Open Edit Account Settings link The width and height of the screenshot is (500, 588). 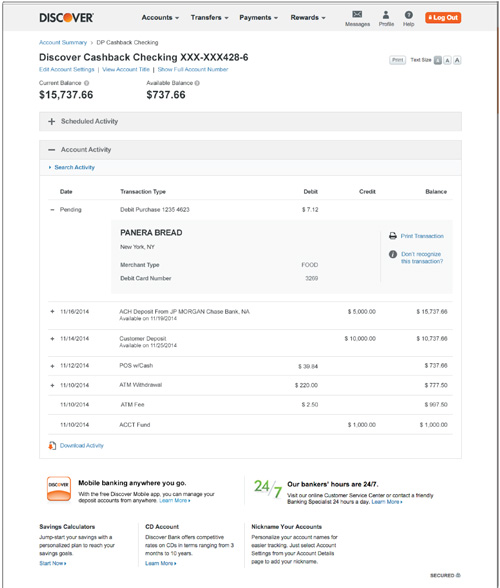pos(67,69)
